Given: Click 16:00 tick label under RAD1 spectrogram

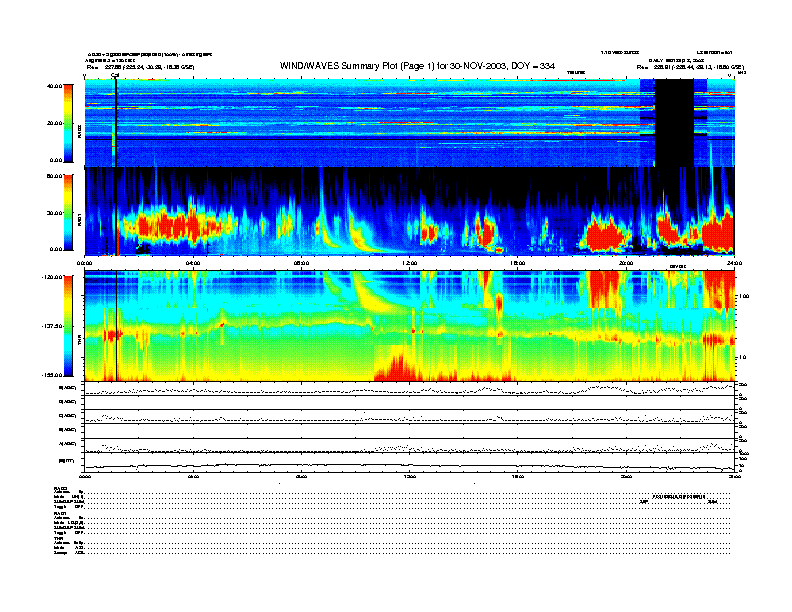Looking at the screenshot, I should (x=518, y=263).
